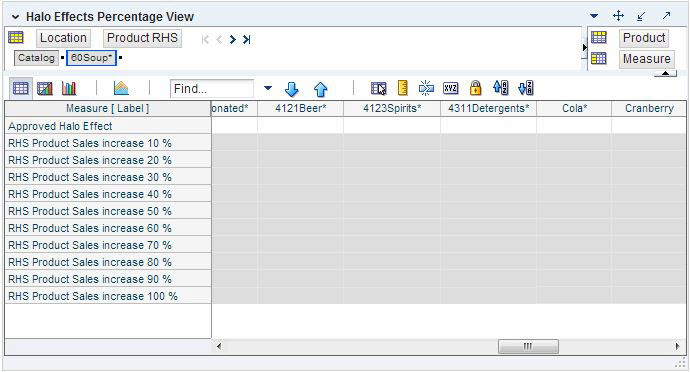Viewport: 690px width, 372px height.
Task: Find next with blue down arrow
Action: (291, 89)
